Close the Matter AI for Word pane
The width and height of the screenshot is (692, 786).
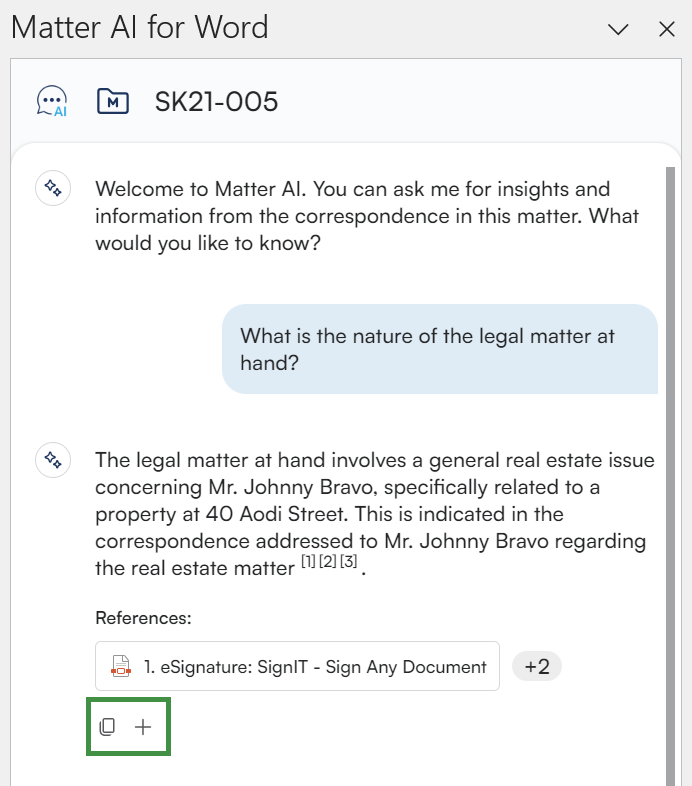pyautogui.click(x=667, y=29)
